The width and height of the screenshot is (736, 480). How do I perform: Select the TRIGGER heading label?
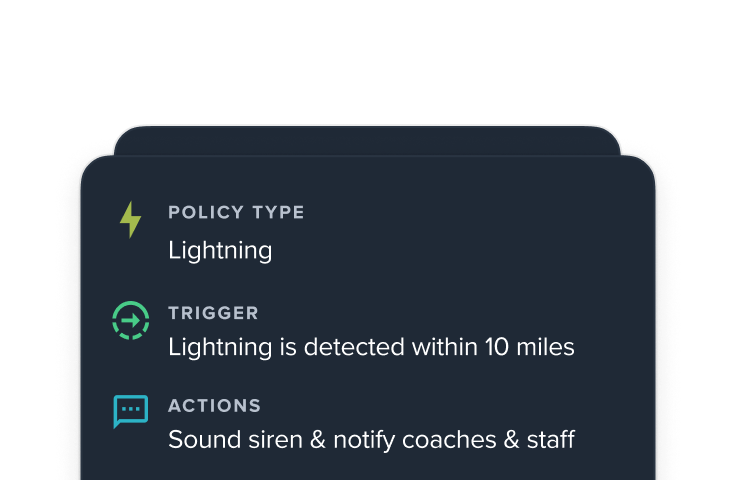(213, 313)
